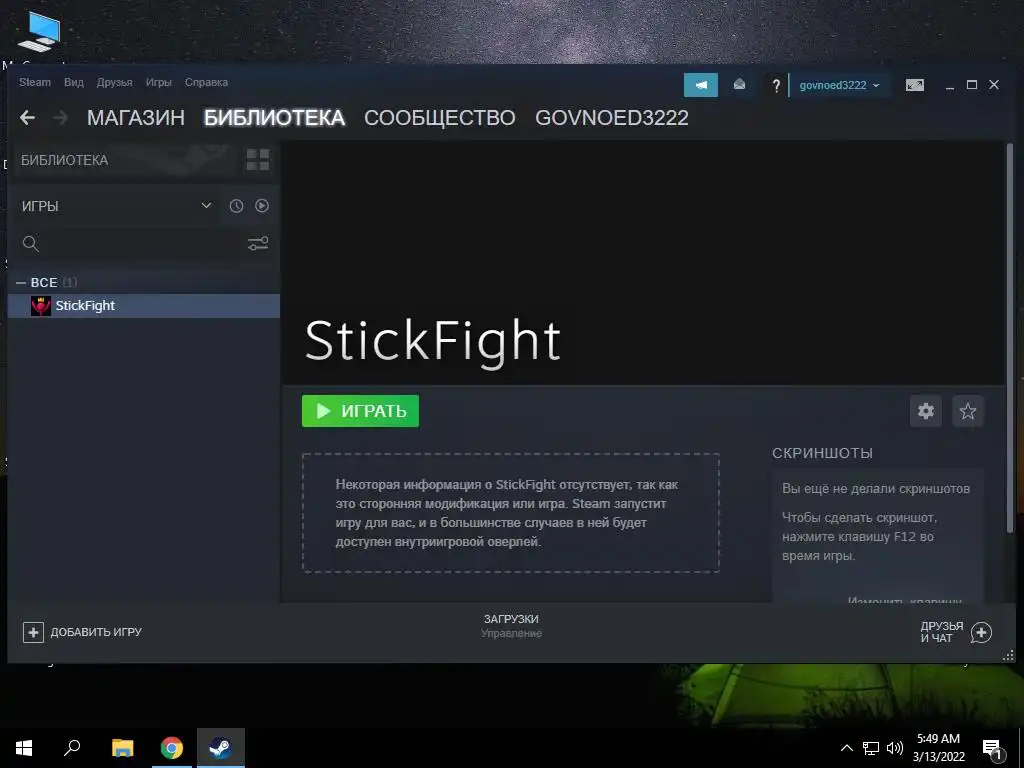This screenshot has width=1024, height=768.
Task: Click the Steam taskbar icon
Action: click(x=221, y=748)
